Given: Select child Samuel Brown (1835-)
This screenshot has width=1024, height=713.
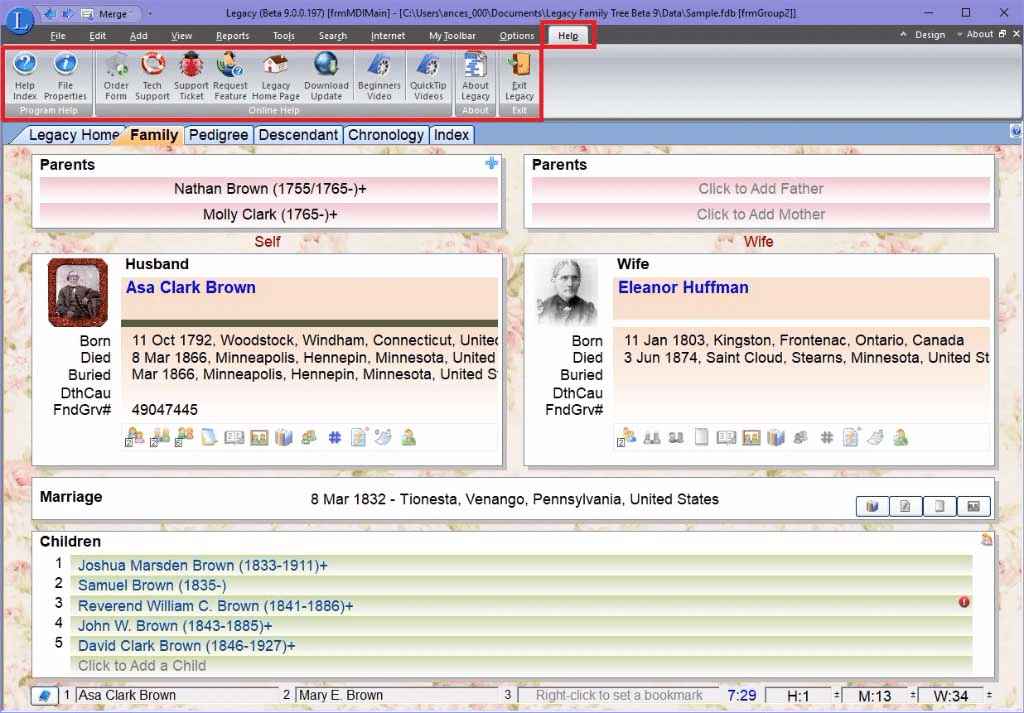Looking at the screenshot, I should (x=521, y=586).
